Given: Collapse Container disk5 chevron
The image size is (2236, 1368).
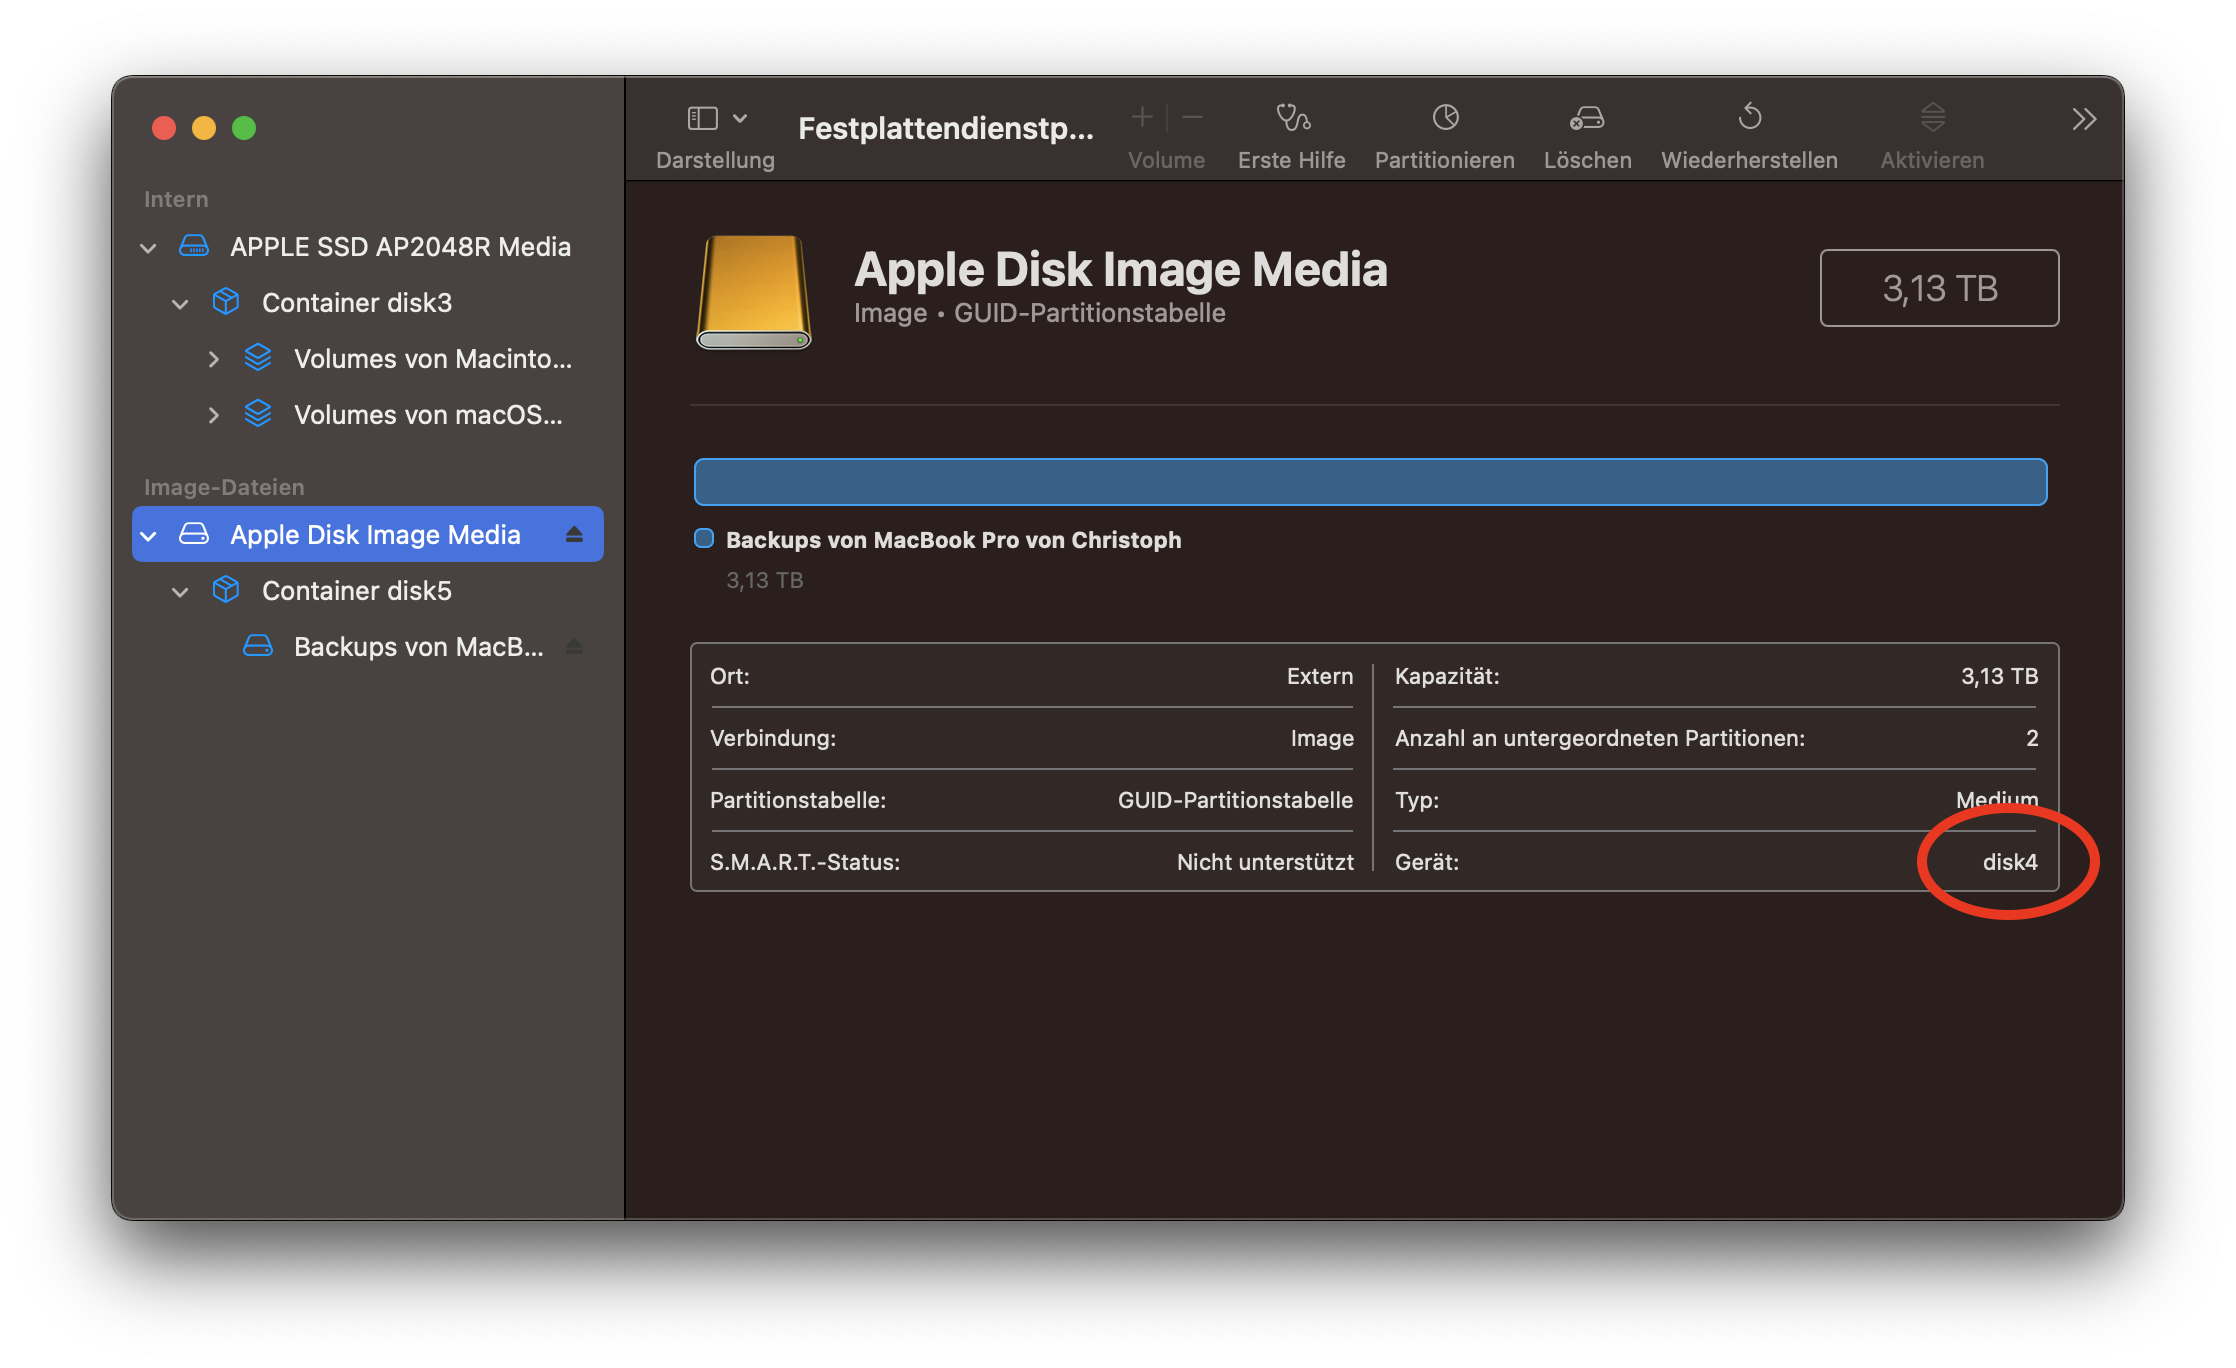Looking at the screenshot, I should coord(180,591).
